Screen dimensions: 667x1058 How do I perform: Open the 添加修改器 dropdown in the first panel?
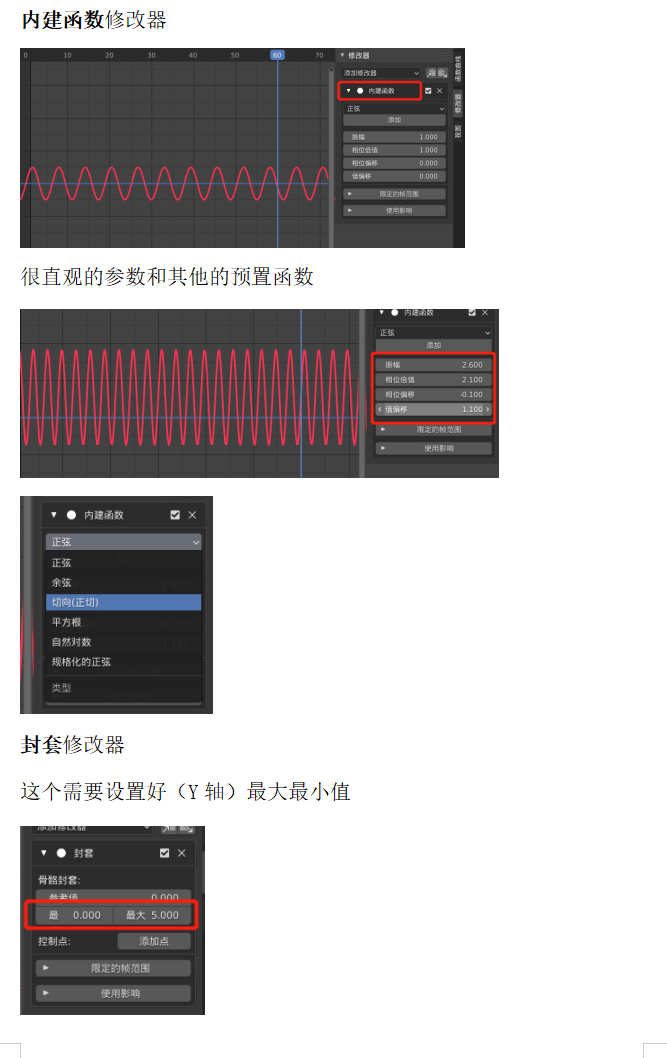[x=381, y=73]
